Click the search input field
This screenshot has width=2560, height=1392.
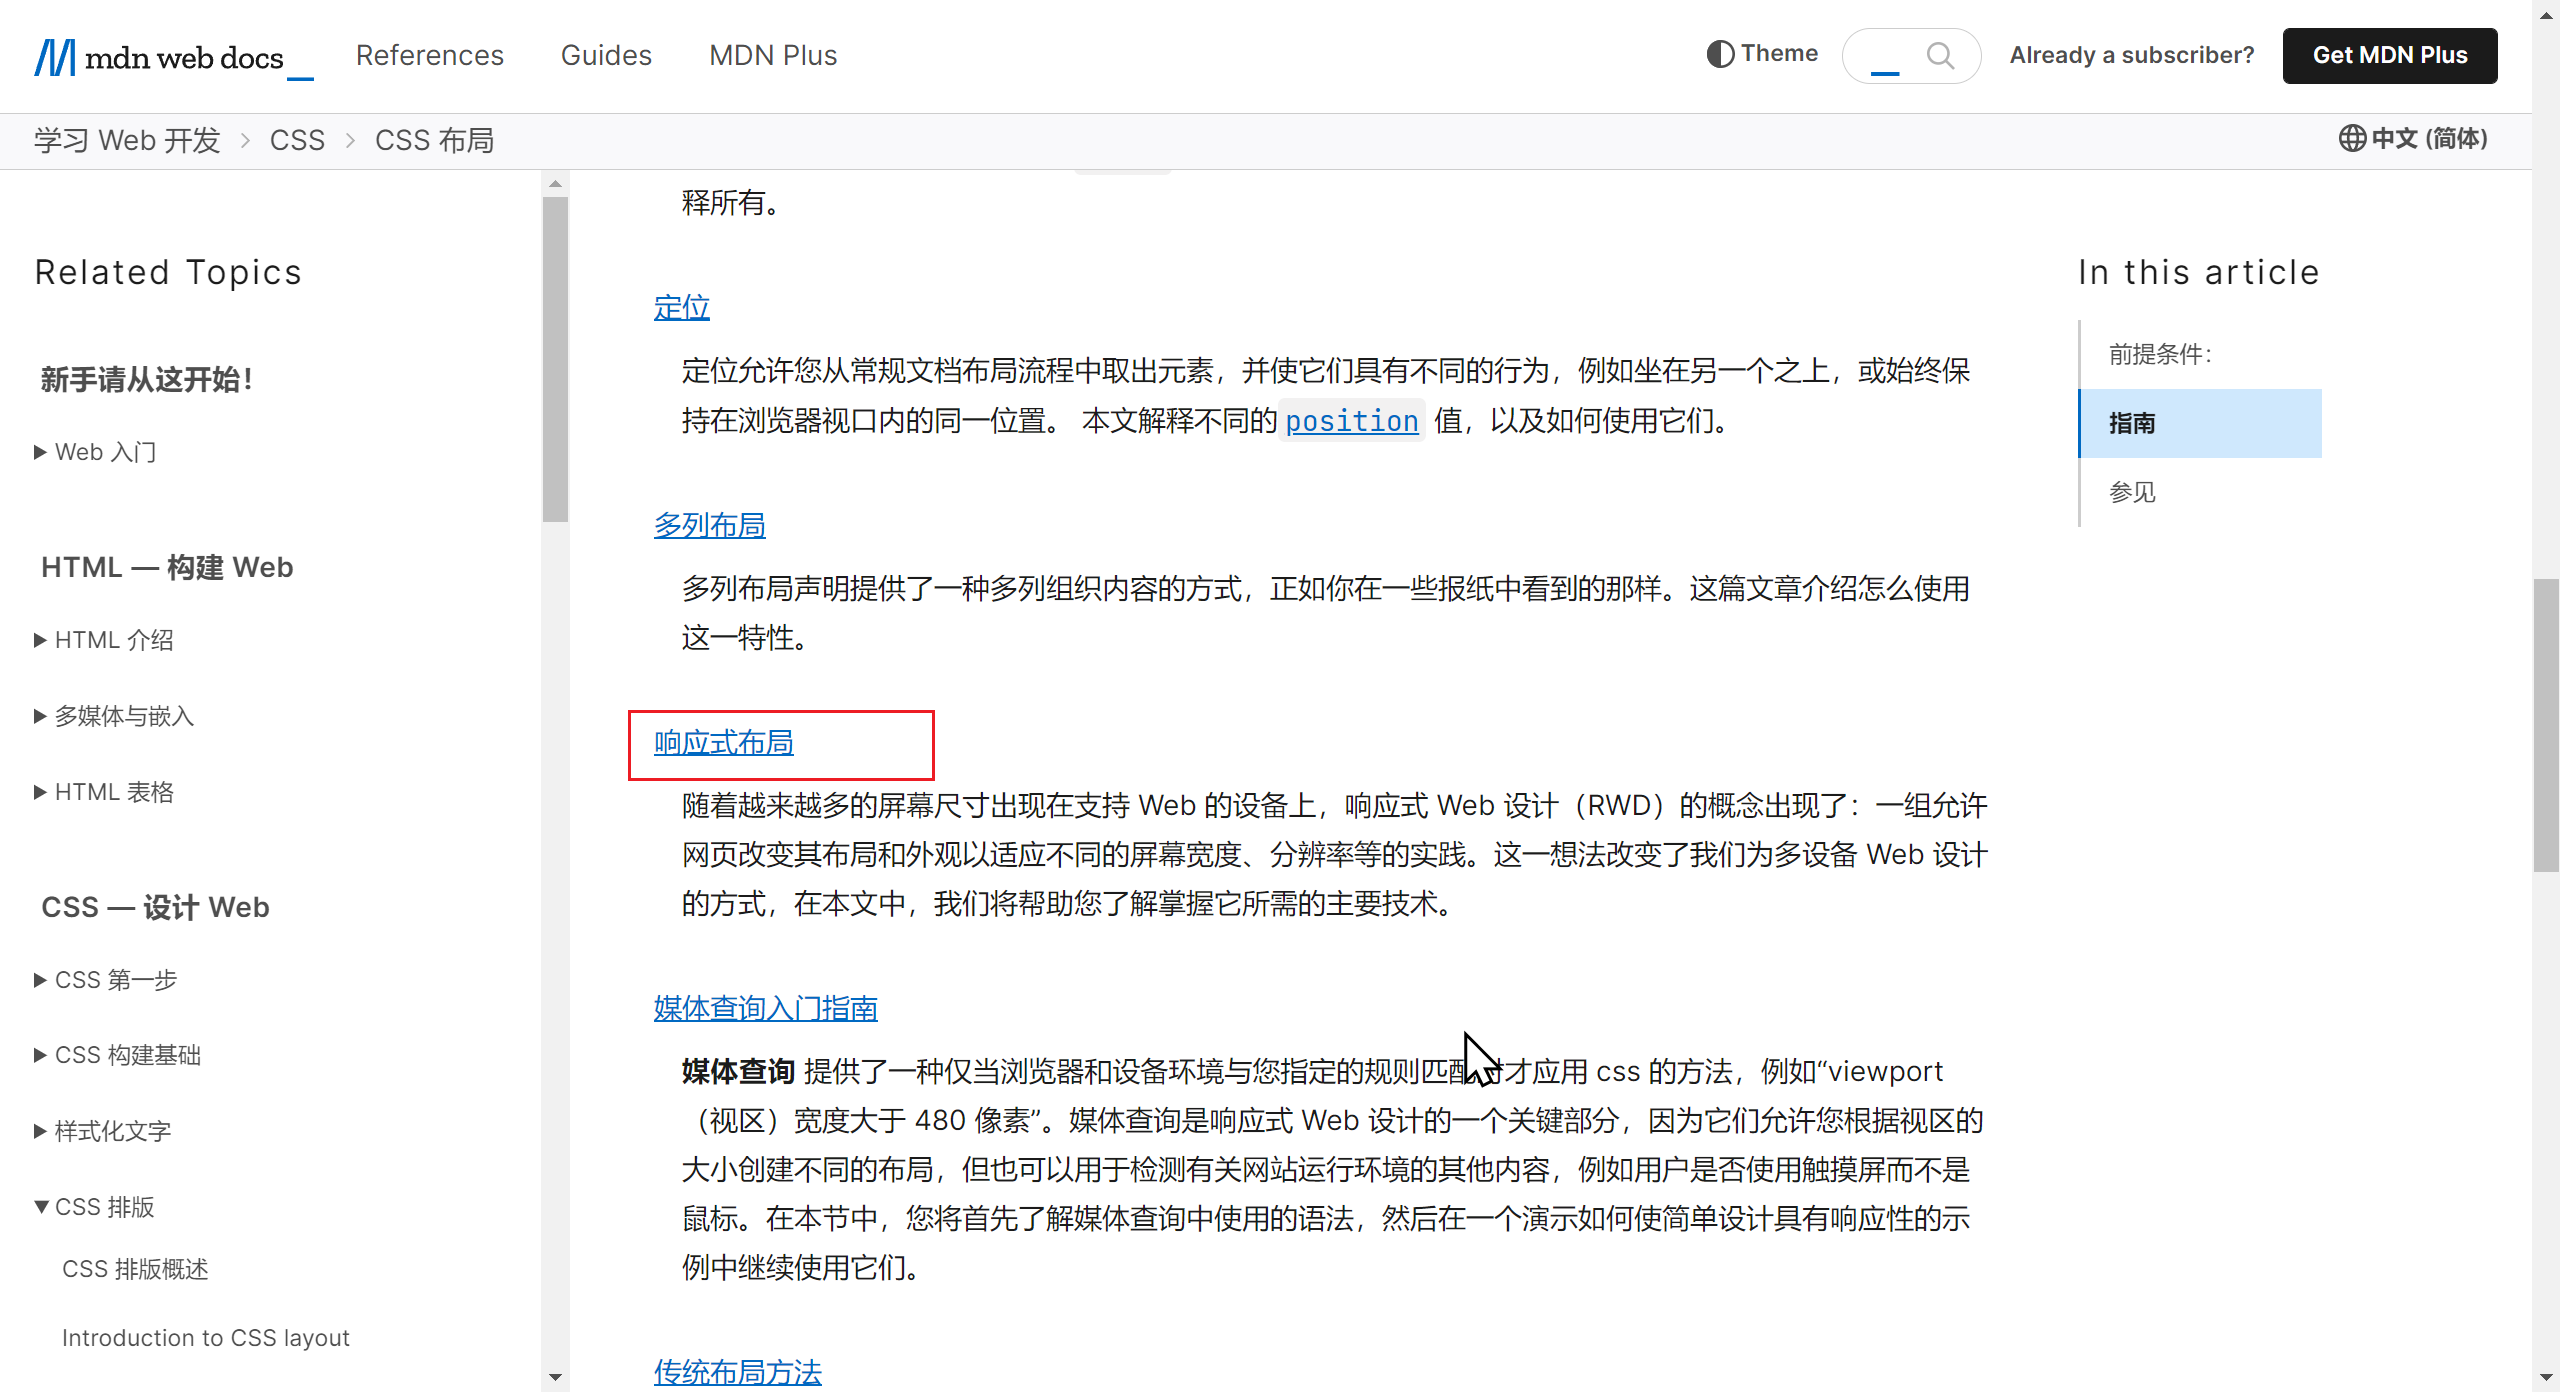click(x=1885, y=56)
